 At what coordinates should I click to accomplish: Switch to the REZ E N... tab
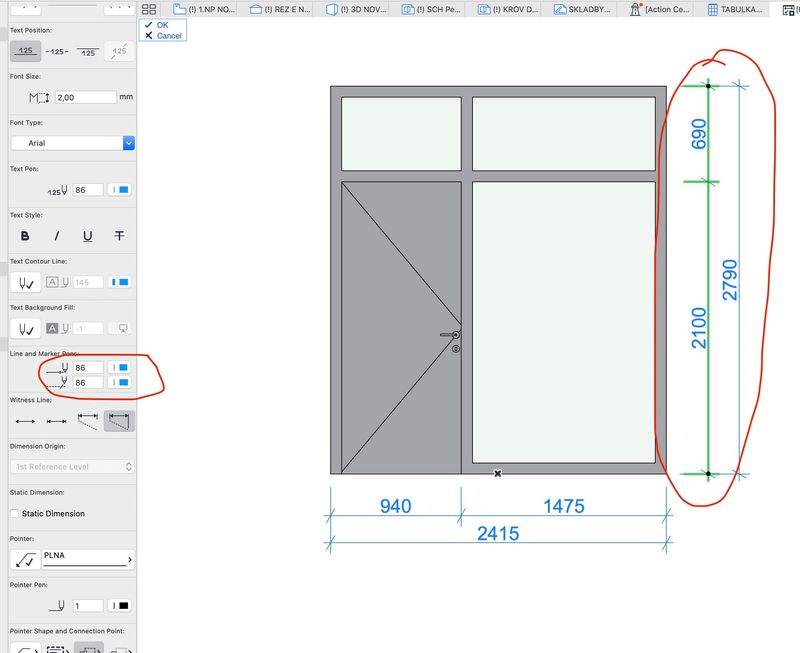281,9
